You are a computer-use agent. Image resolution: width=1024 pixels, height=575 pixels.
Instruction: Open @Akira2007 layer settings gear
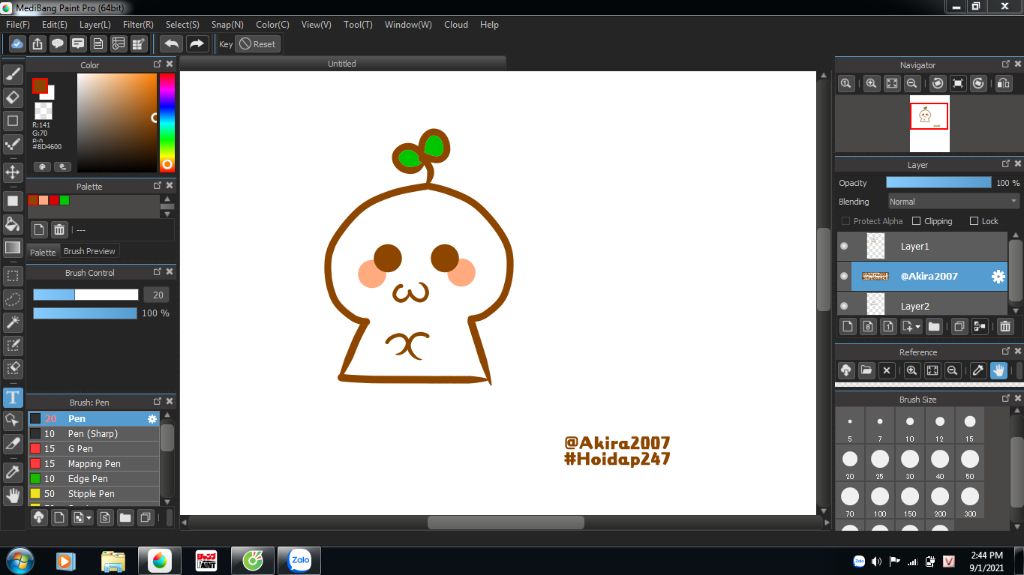(x=998, y=276)
